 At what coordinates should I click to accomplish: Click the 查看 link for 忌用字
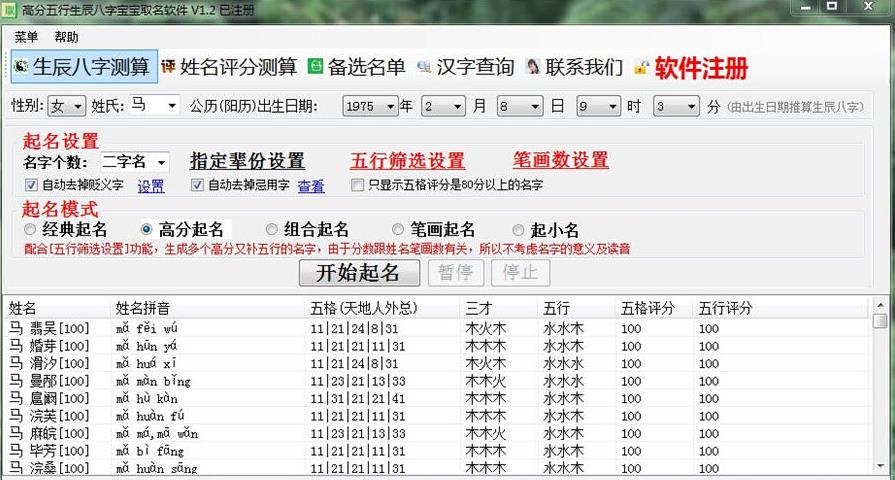point(311,186)
